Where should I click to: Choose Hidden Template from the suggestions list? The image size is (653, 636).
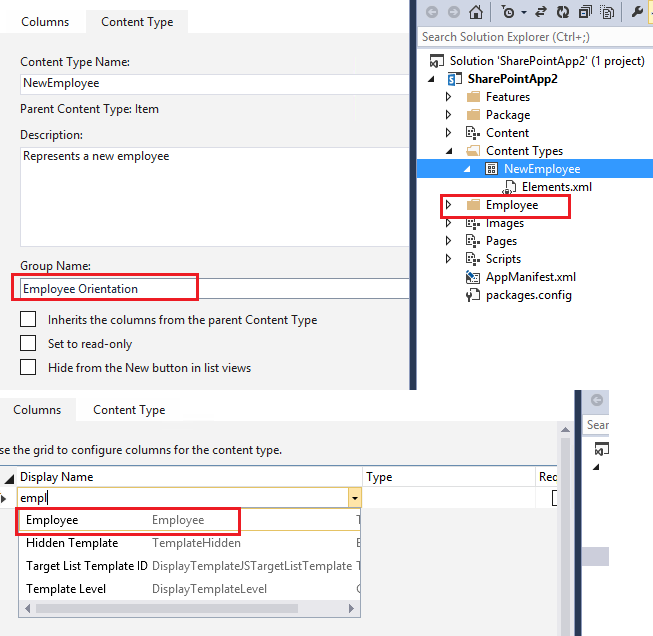pyautogui.click(x=189, y=543)
